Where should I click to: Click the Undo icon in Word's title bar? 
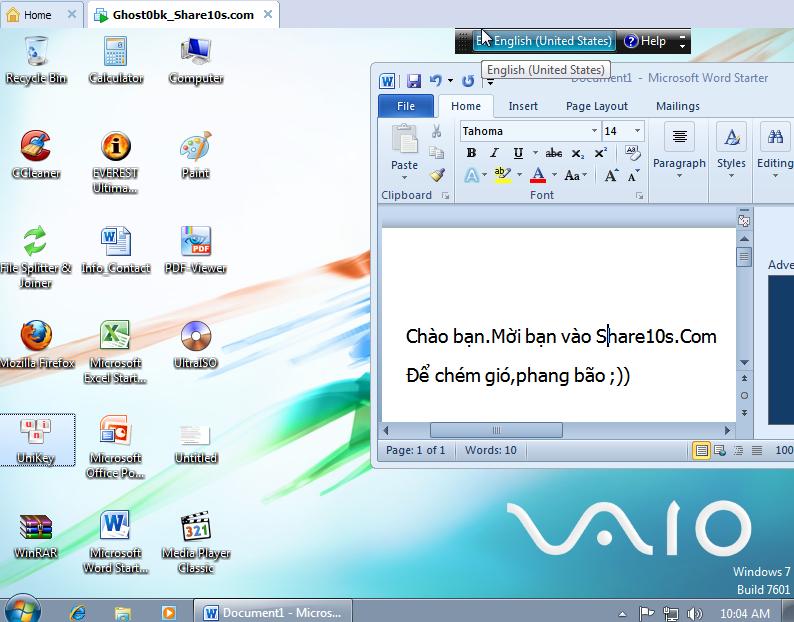click(x=435, y=81)
